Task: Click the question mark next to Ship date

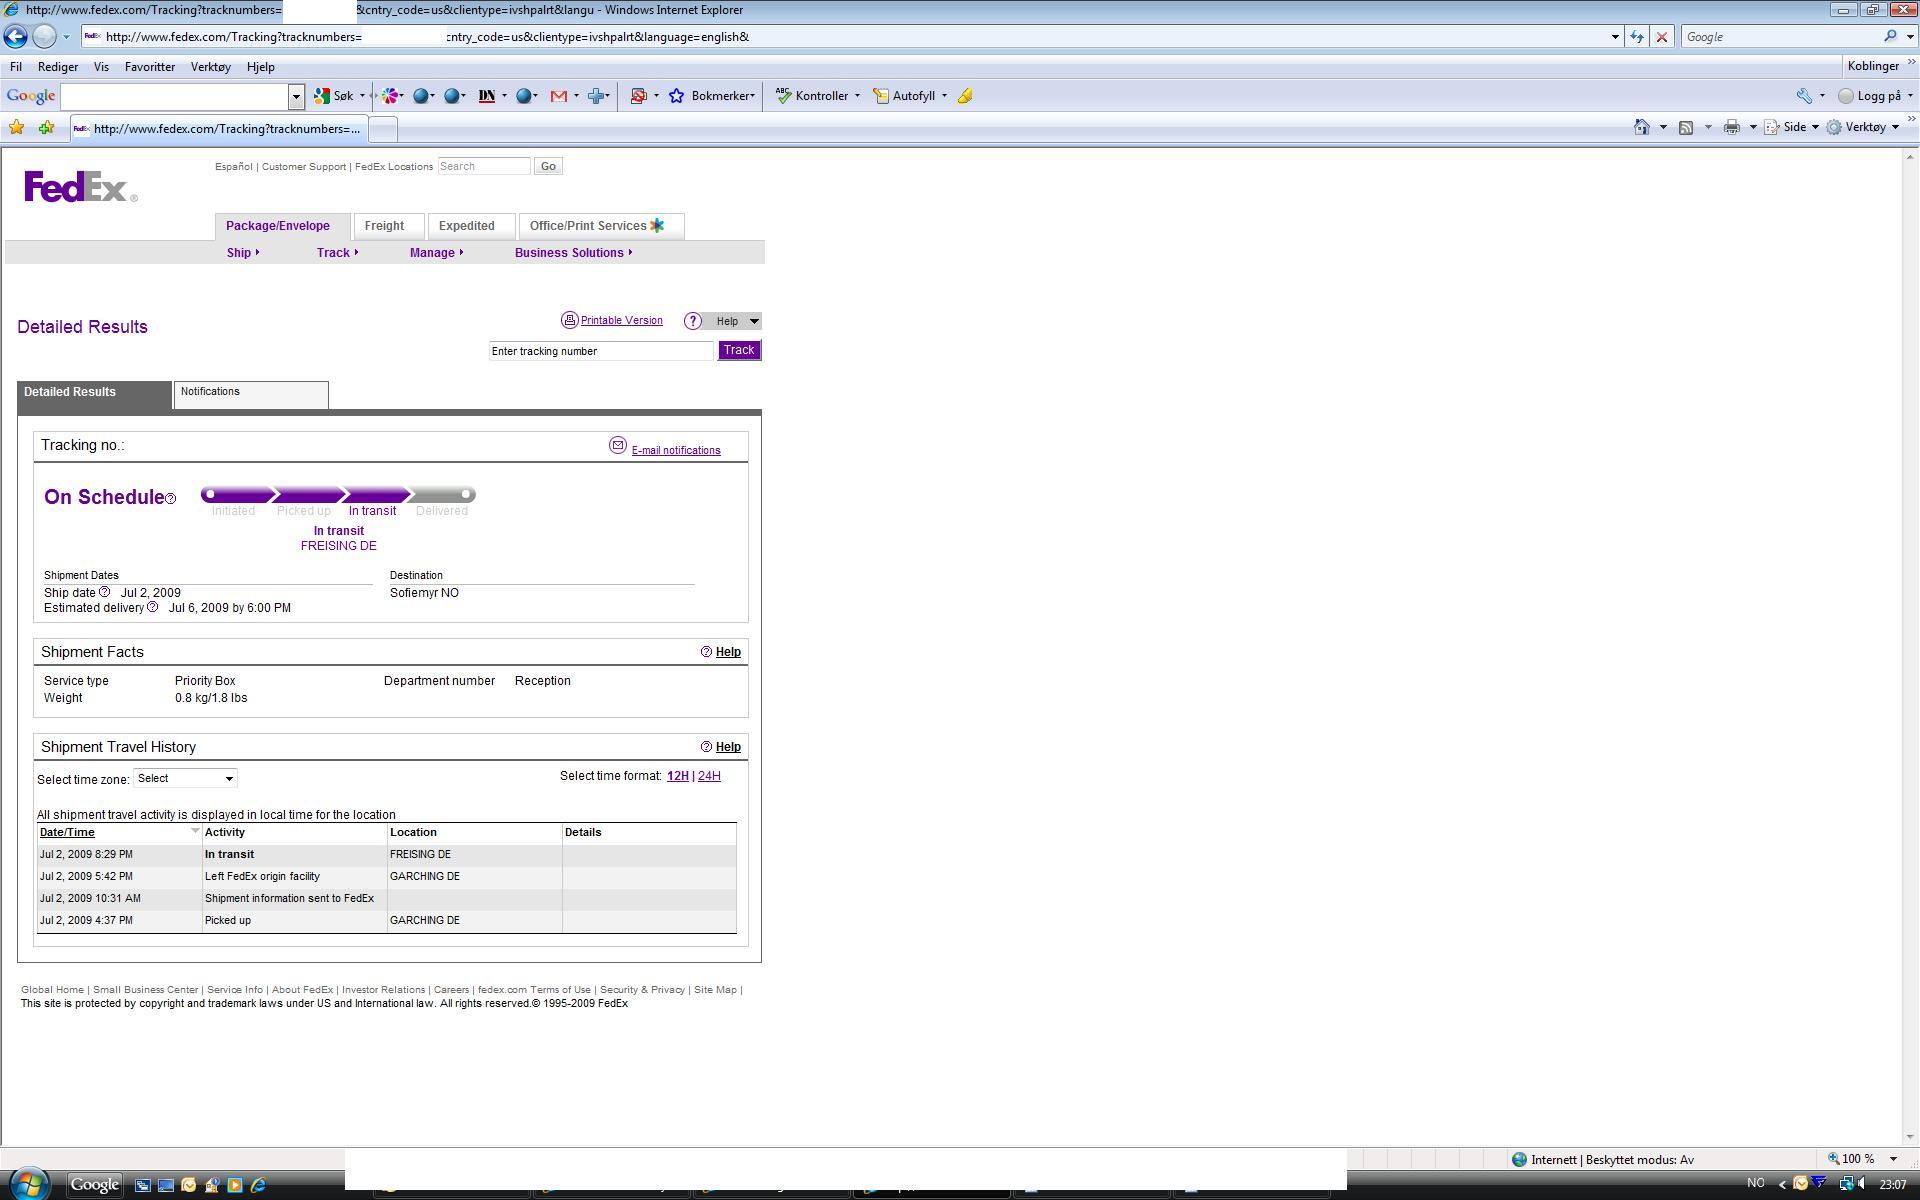Action: point(104,592)
